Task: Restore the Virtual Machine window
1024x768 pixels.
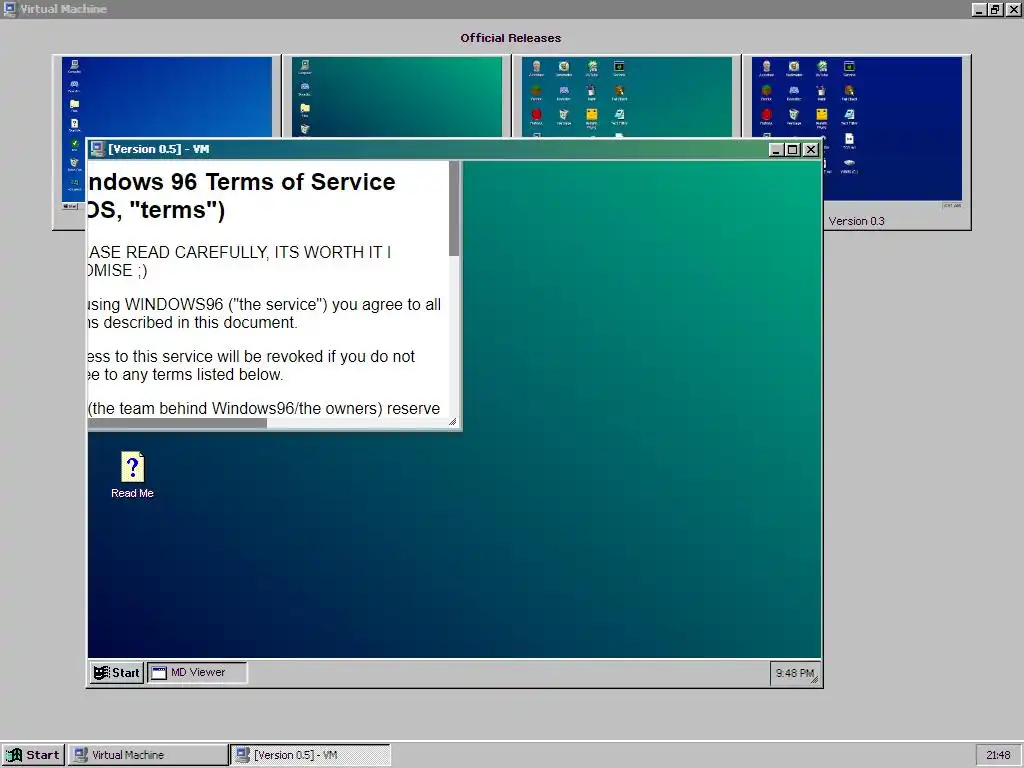Action: click(x=995, y=9)
